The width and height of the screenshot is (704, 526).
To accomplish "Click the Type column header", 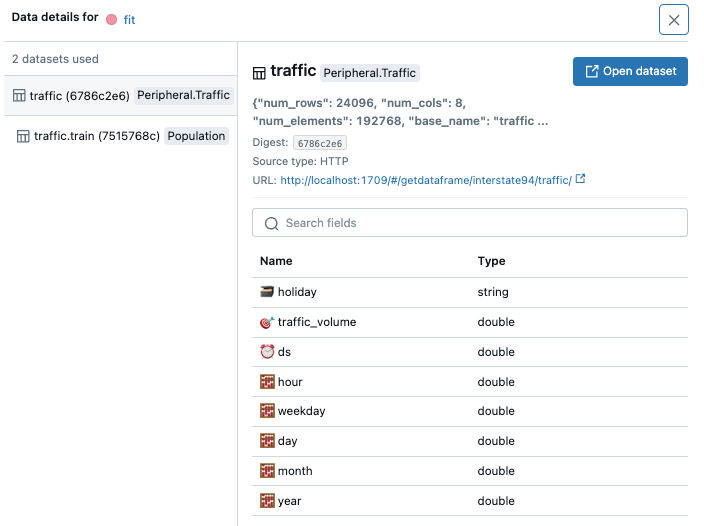I will tap(491, 261).
